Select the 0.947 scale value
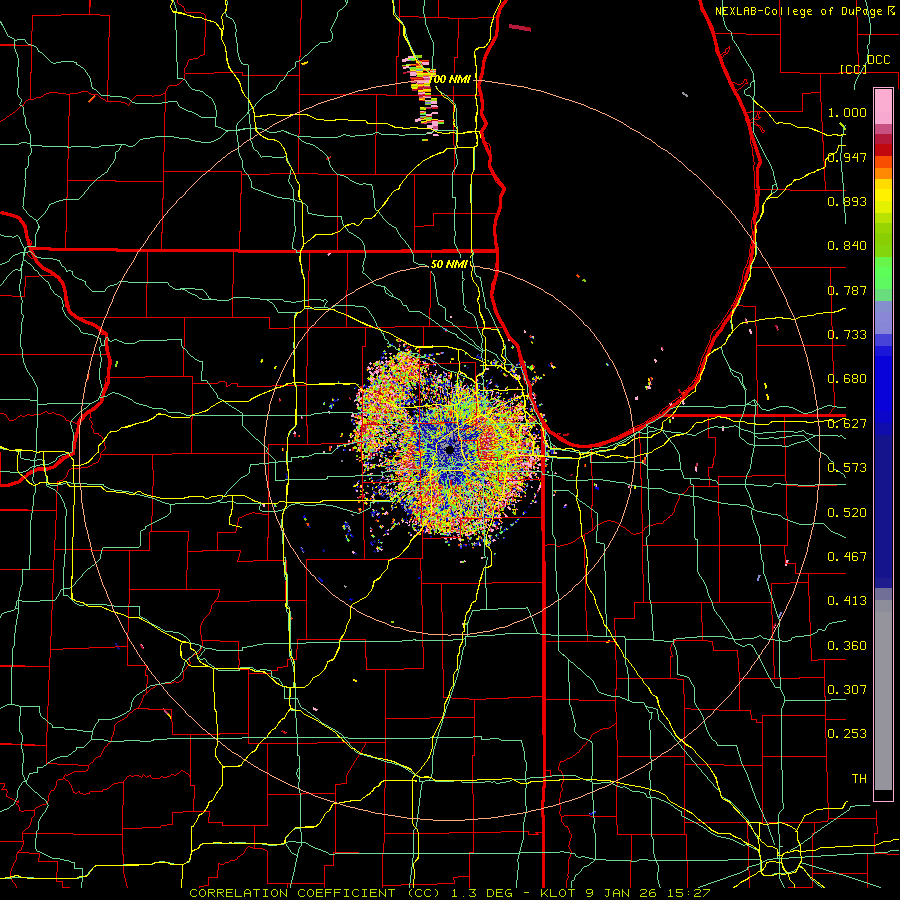Image resolution: width=900 pixels, height=900 pixels. pyautogui.click(x=847, y=157)
